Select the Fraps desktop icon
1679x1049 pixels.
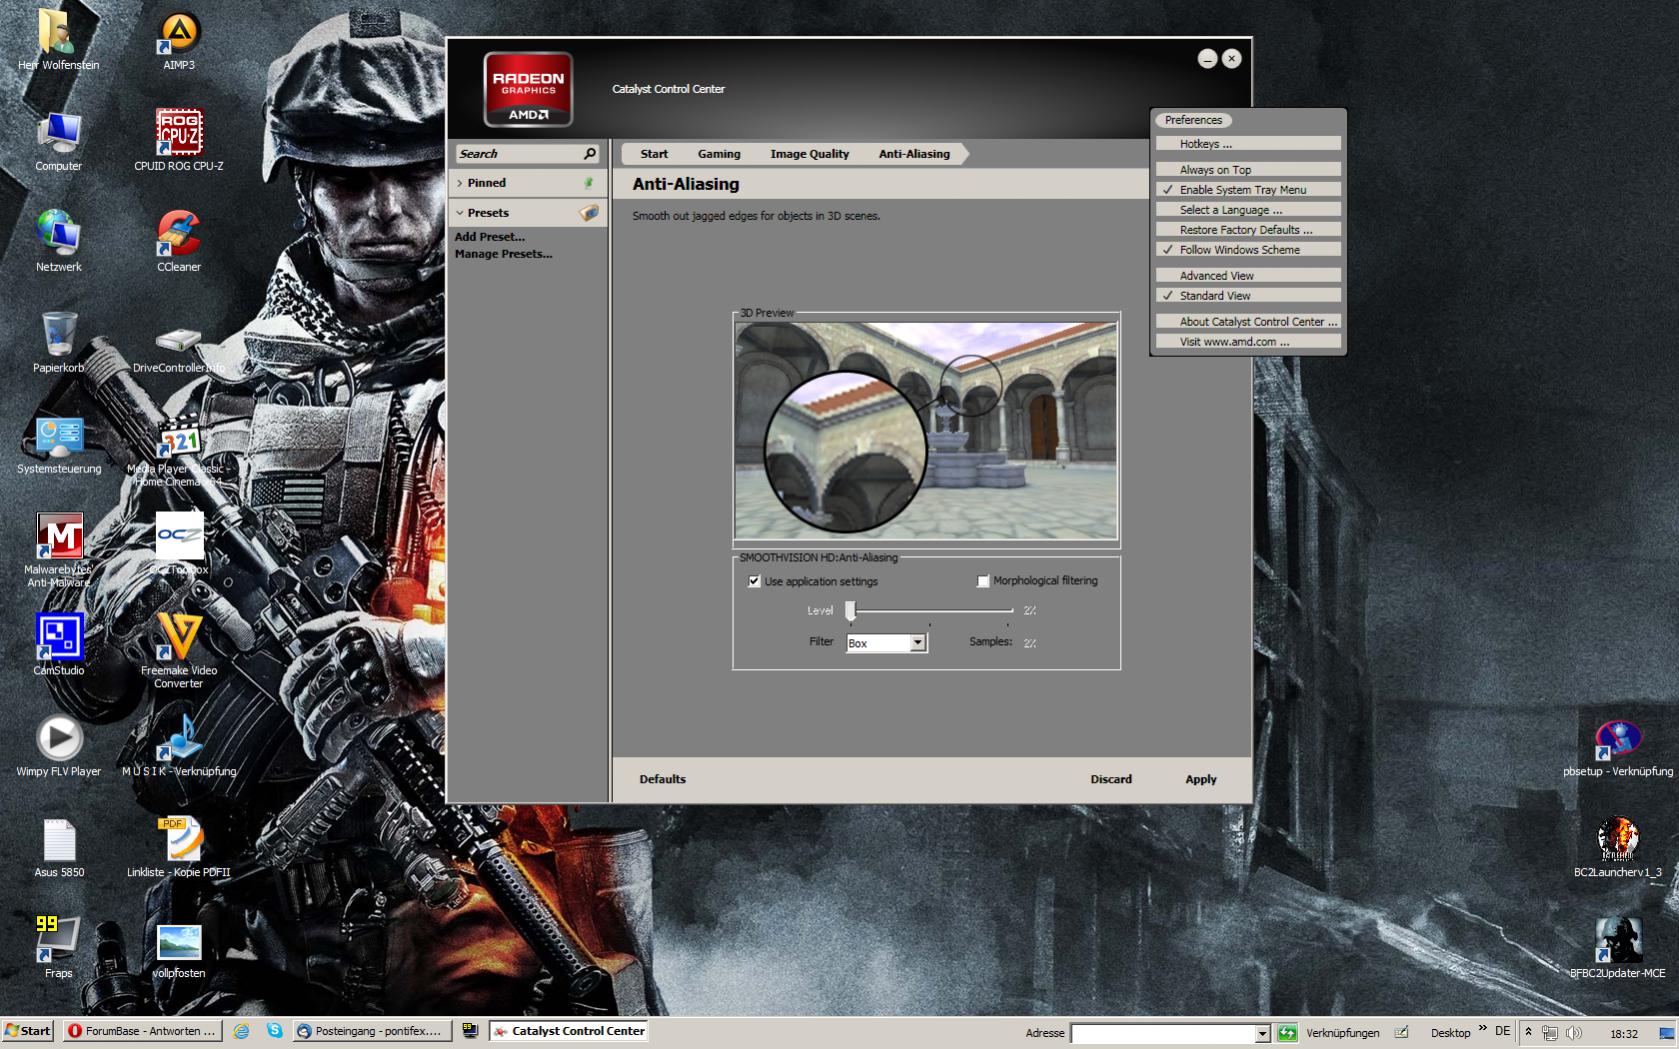(x=59, y=947)
